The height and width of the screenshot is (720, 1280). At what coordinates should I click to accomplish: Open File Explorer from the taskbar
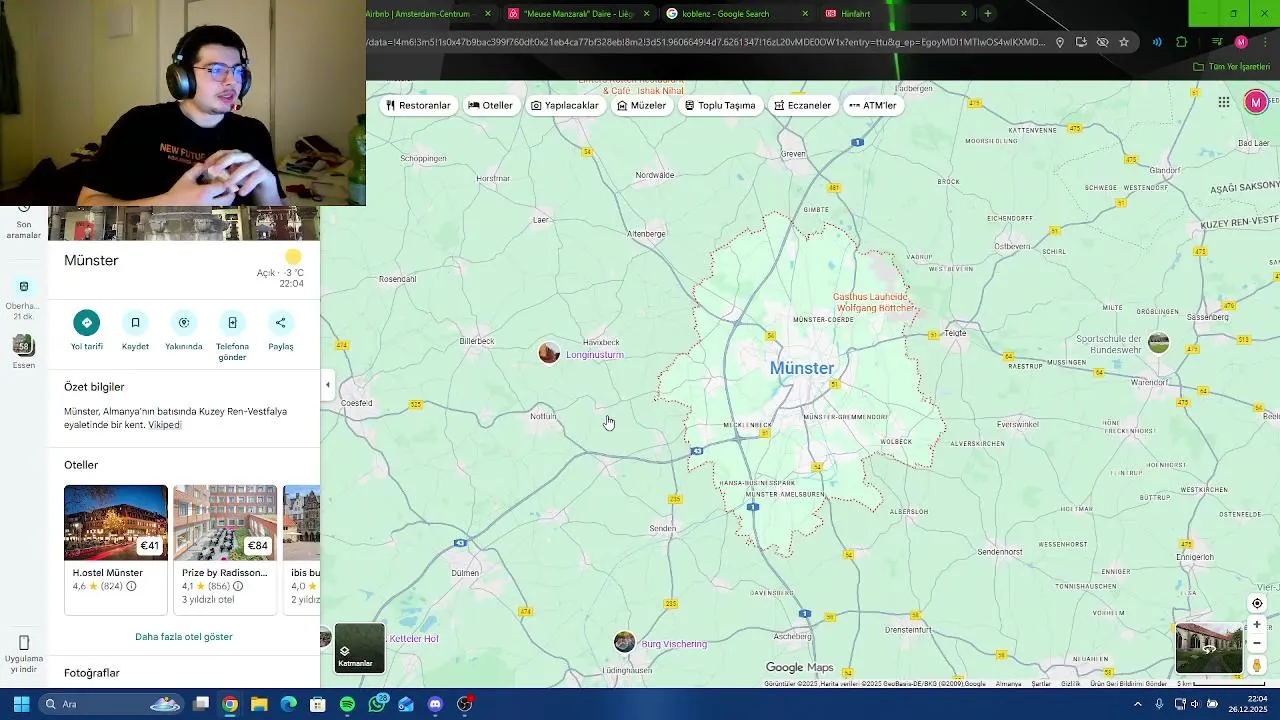coord(259,704)
